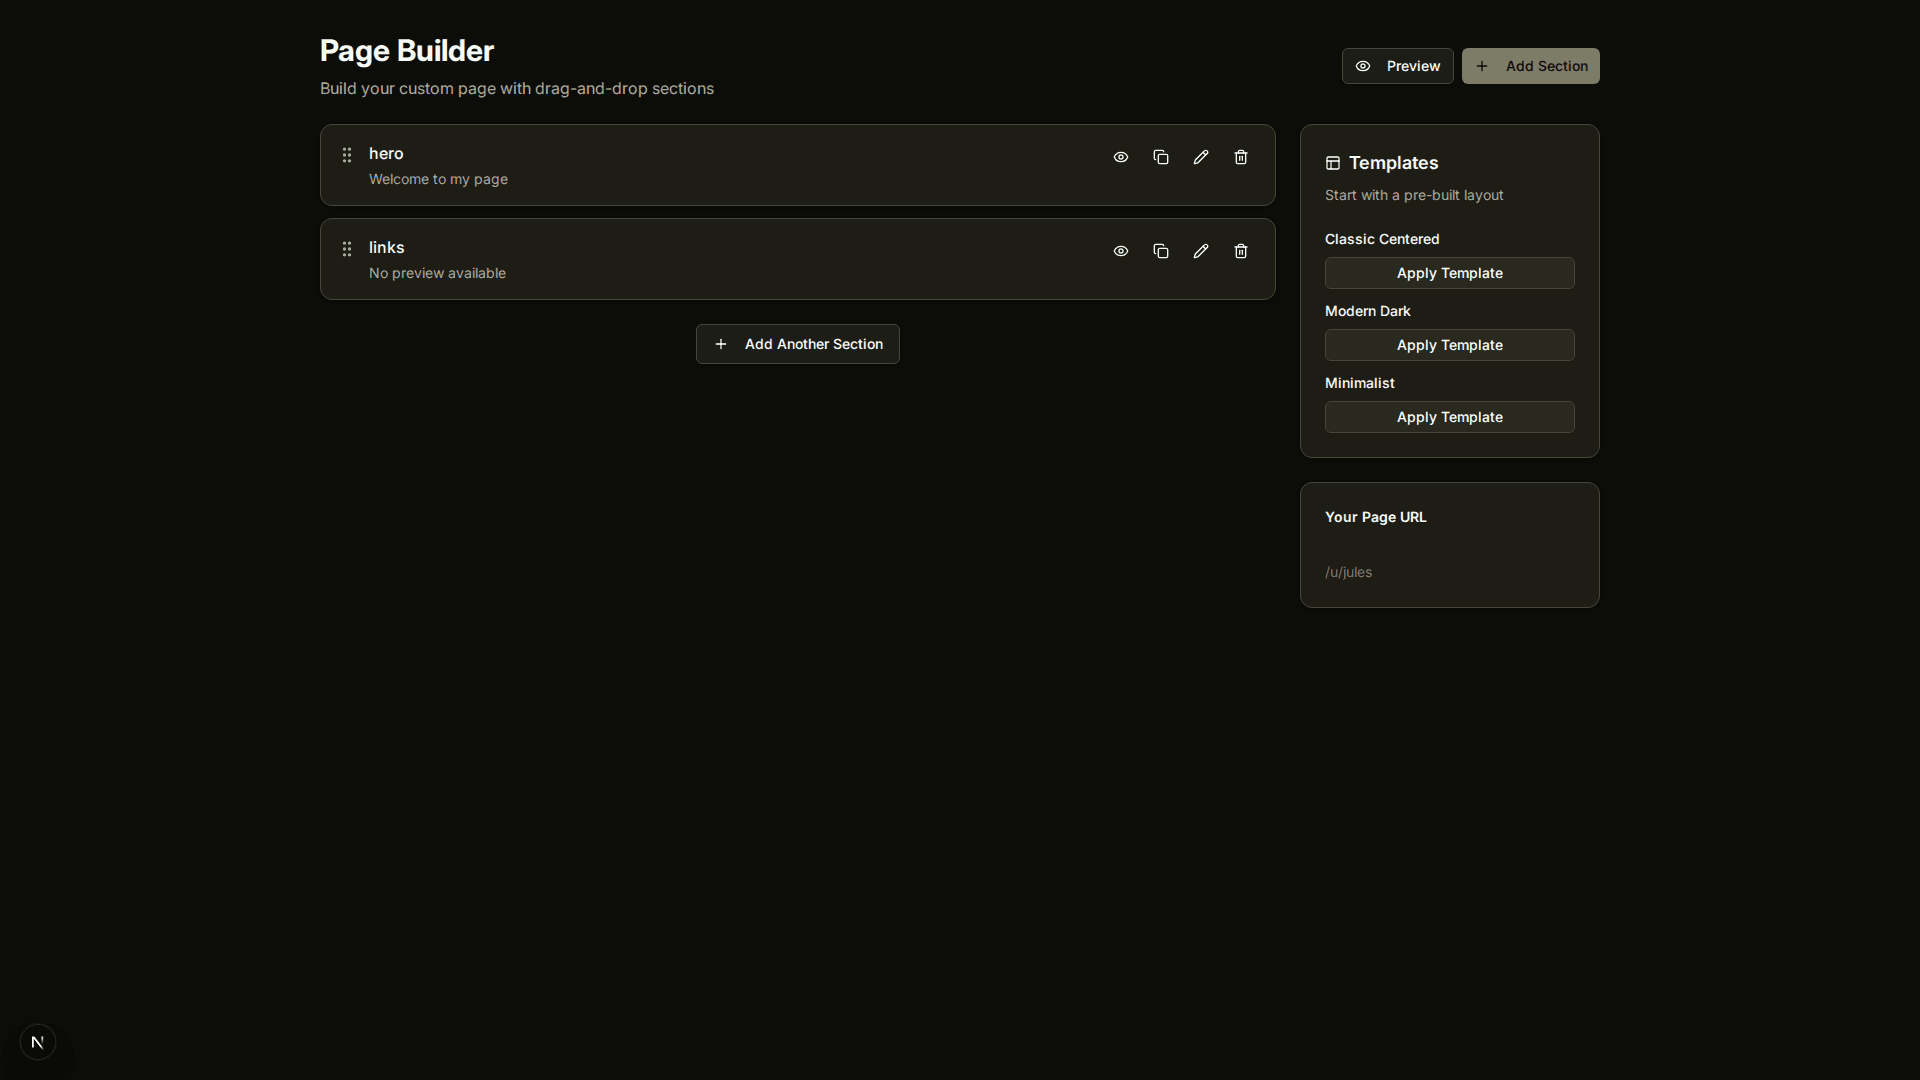Image resolution: width=1920 pixels, height=1080 pixels.
Task: Delete the links section
Action: [x=1241, y=251]
